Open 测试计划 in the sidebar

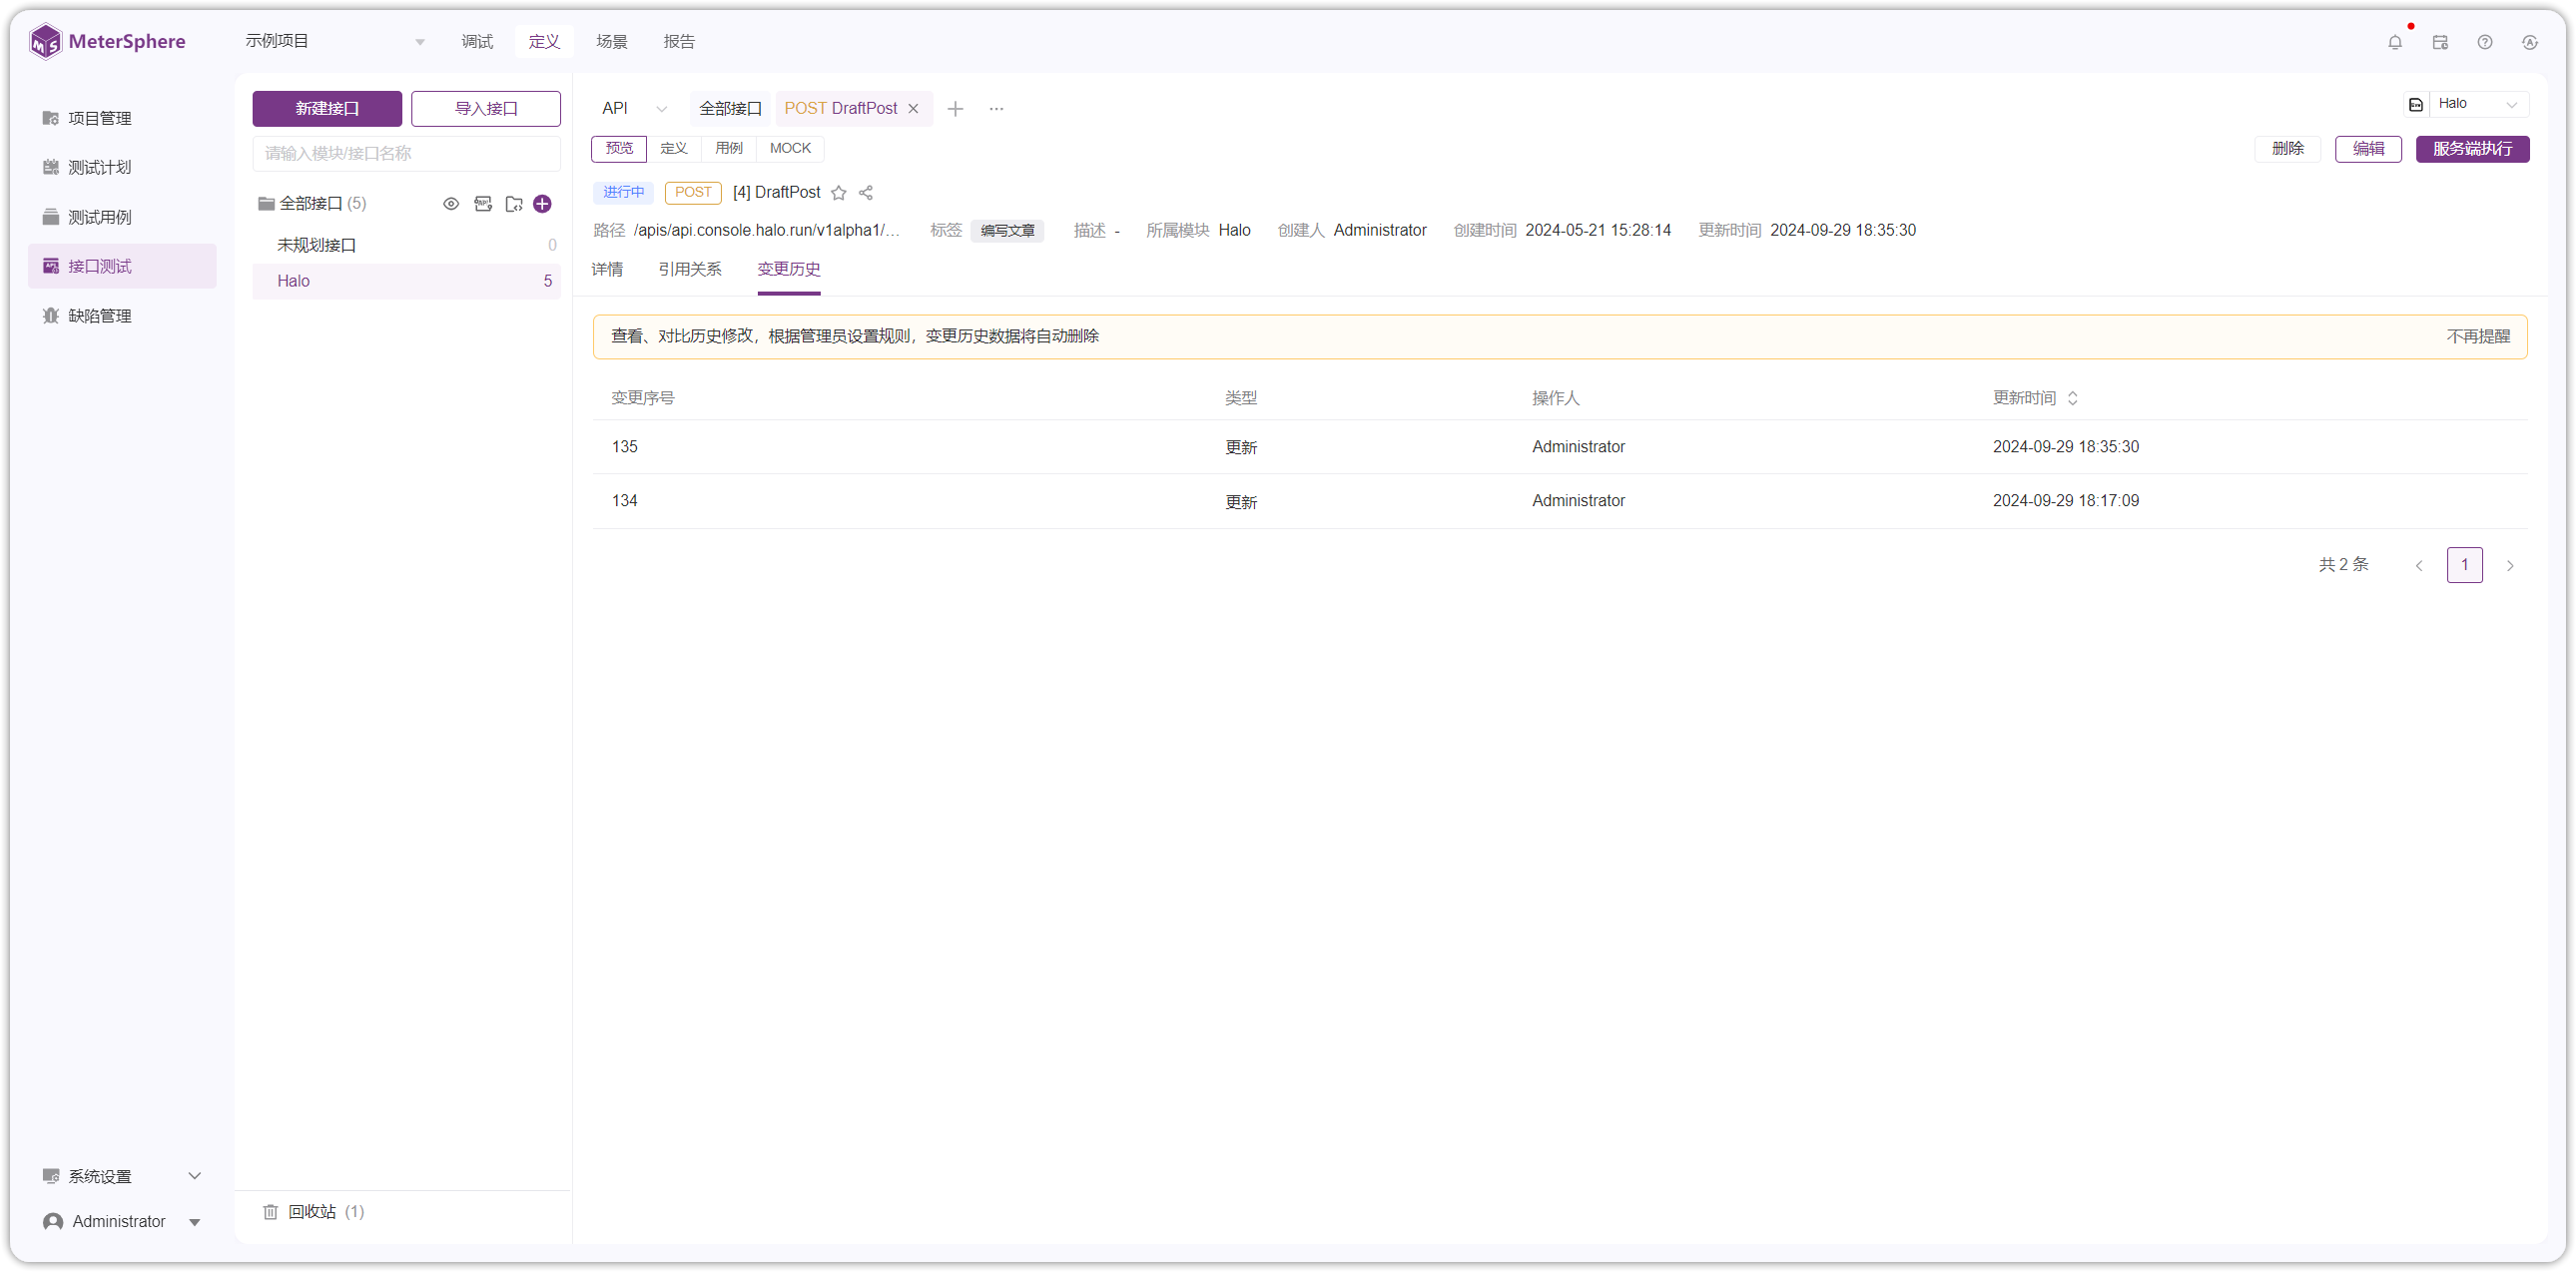122,167
